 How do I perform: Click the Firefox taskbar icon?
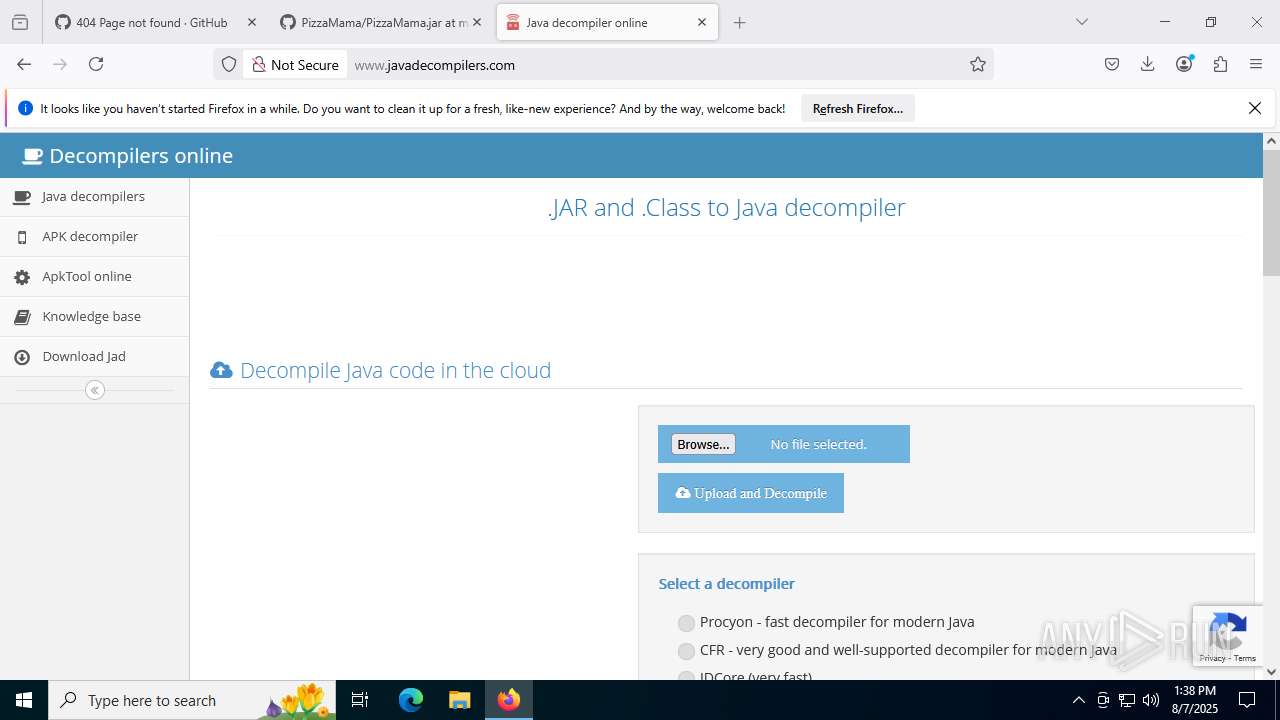point(509,700)
